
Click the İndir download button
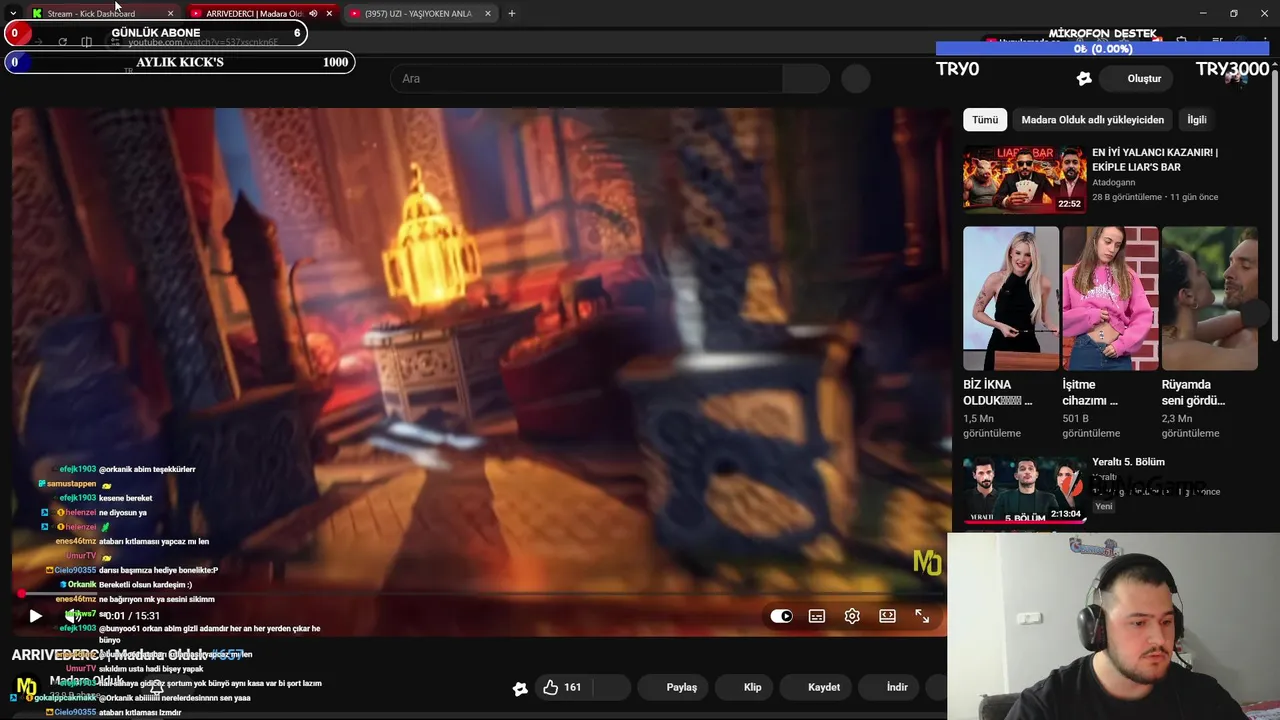coord(897,687)
